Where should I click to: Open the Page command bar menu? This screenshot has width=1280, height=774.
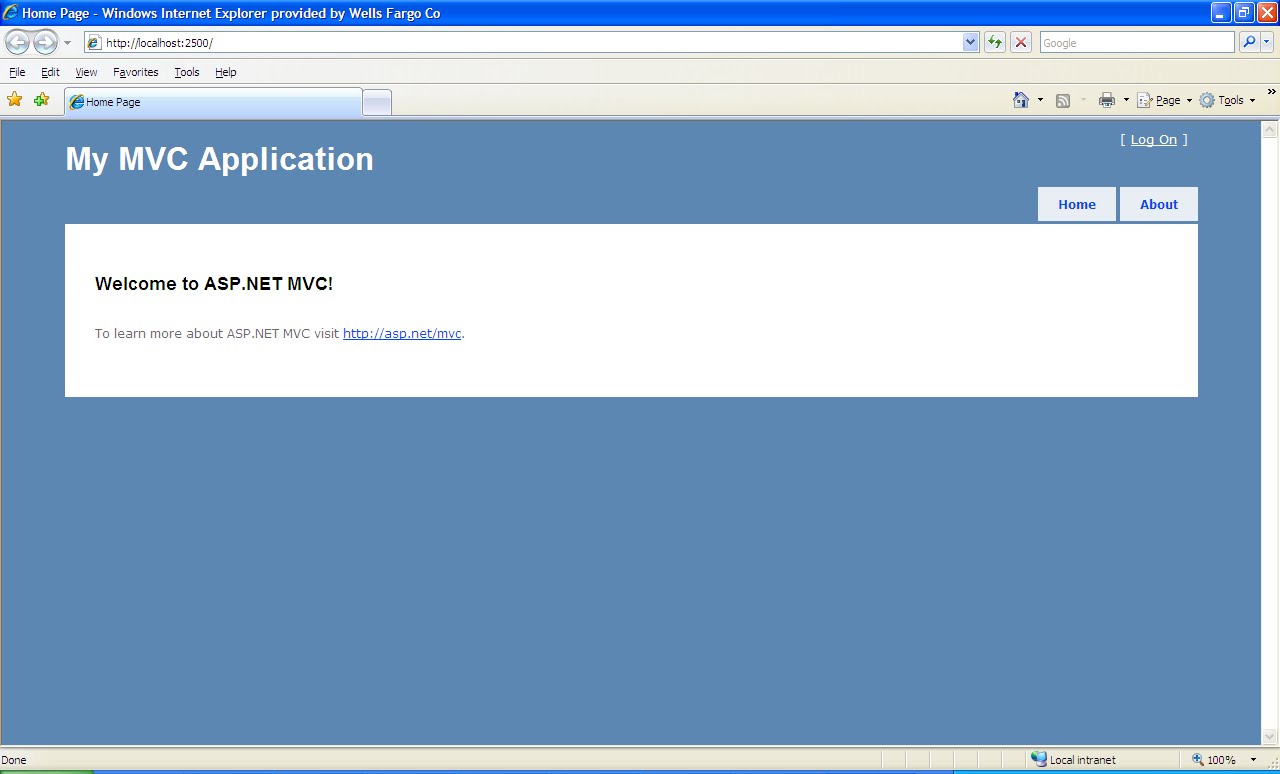(x=1165, y=100)
